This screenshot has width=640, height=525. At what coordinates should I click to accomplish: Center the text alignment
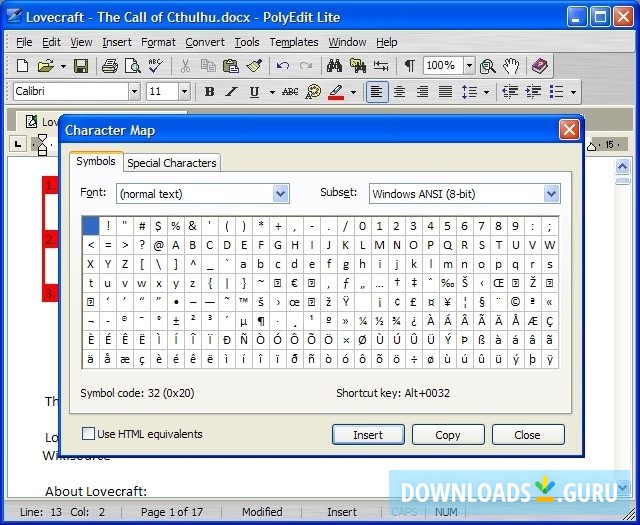pos(400,92)
